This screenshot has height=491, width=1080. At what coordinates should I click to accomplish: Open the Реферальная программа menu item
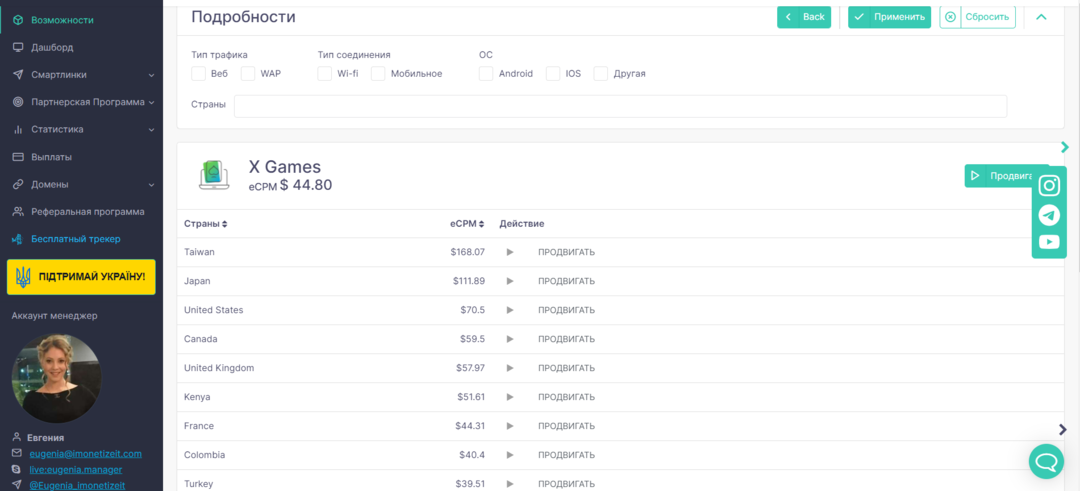(x=87, y=212)
